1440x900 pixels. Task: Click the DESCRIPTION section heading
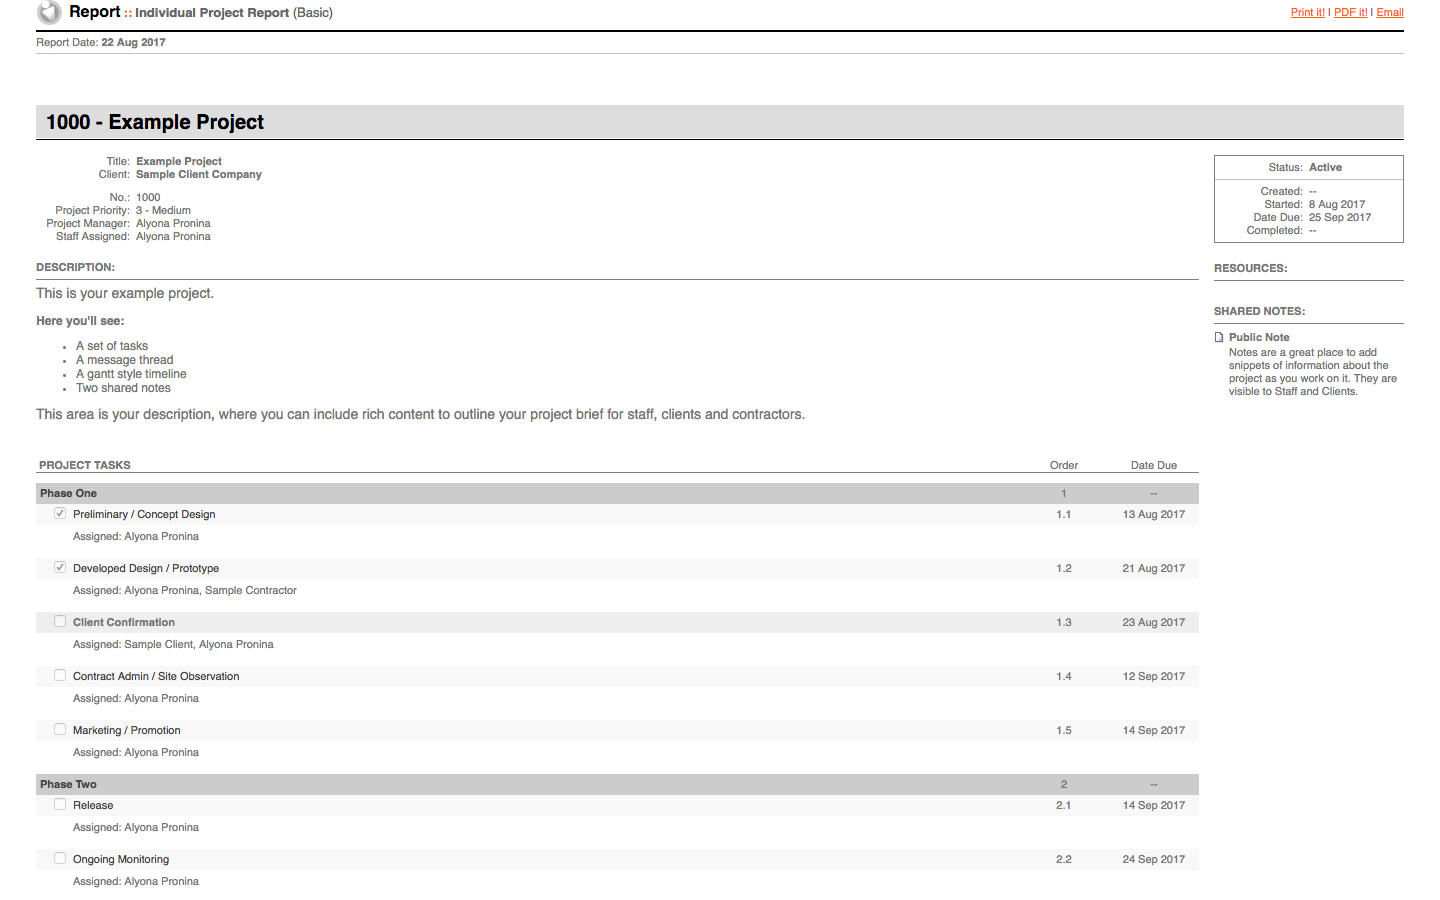[76, 267]
